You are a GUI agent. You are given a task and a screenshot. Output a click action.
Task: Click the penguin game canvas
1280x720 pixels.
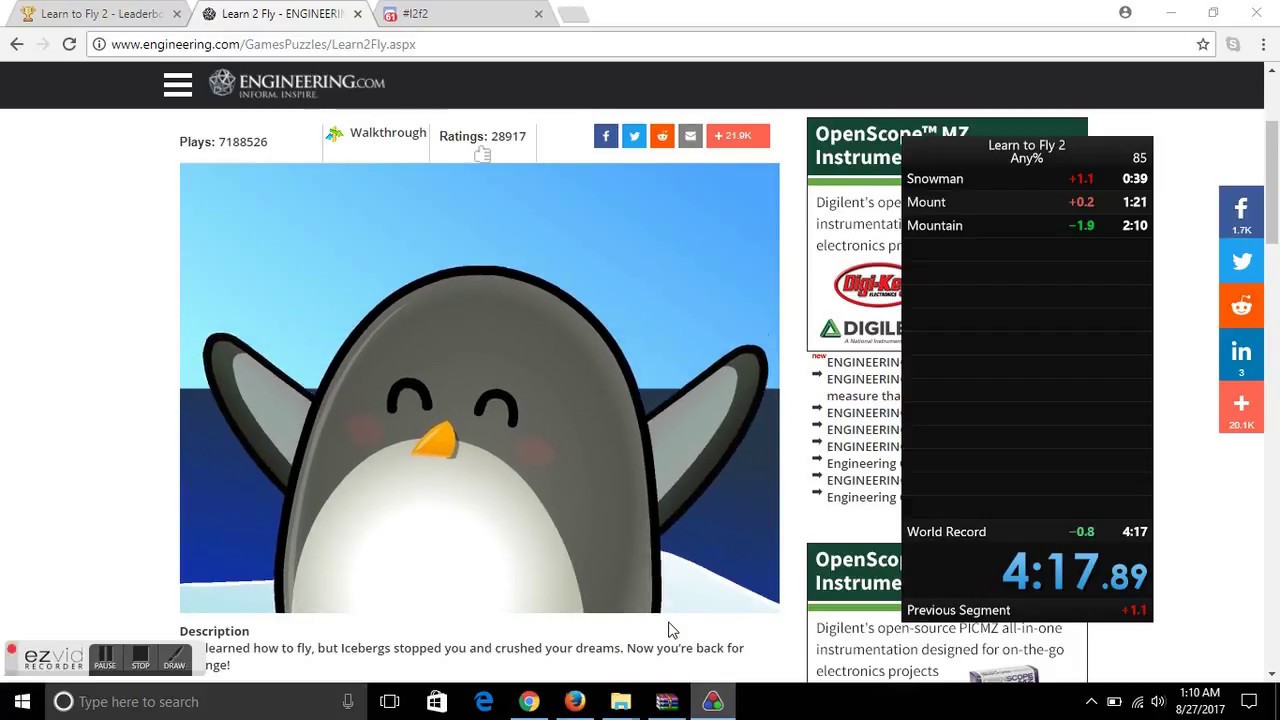[x=479, y=388]
